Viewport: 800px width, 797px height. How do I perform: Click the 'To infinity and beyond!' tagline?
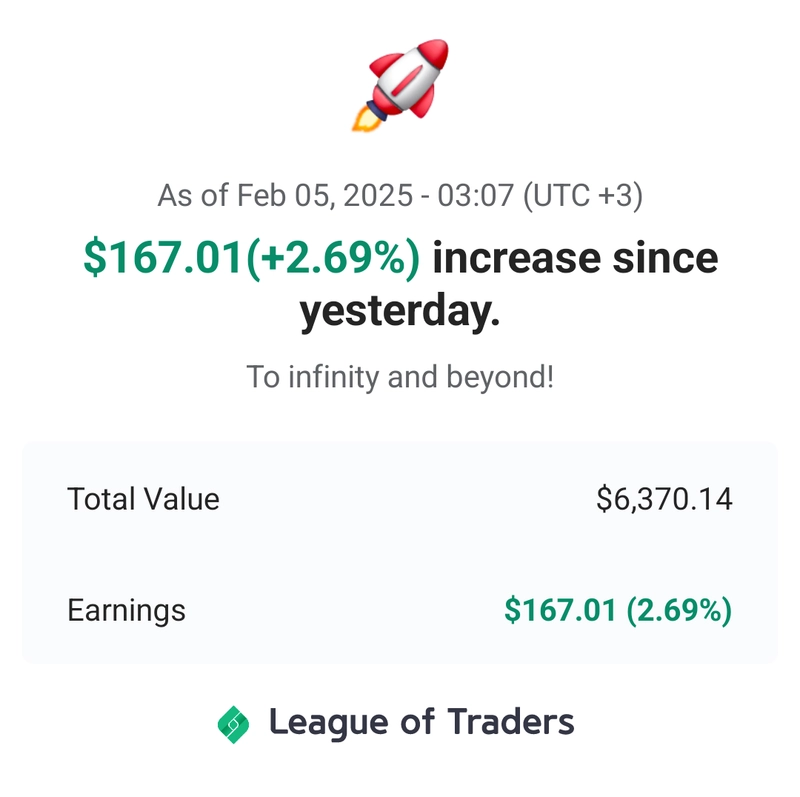point(400,378)
